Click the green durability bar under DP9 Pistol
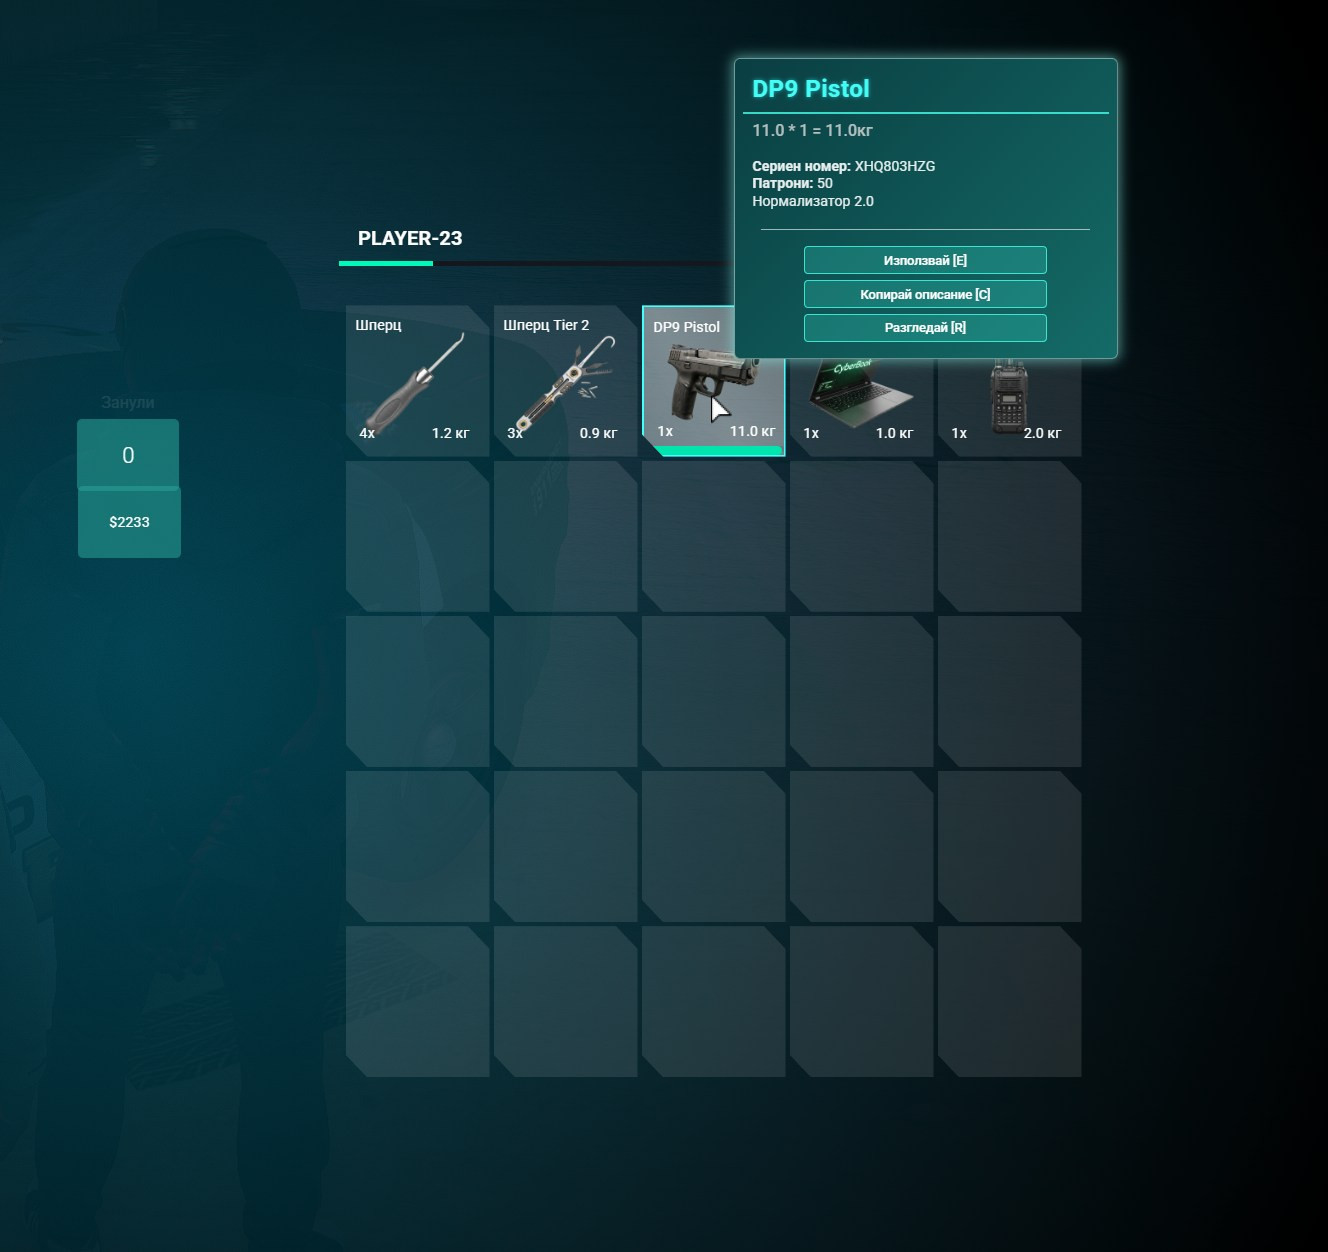Viewport: 1328px width, 1252px height. tap(718, 451)
